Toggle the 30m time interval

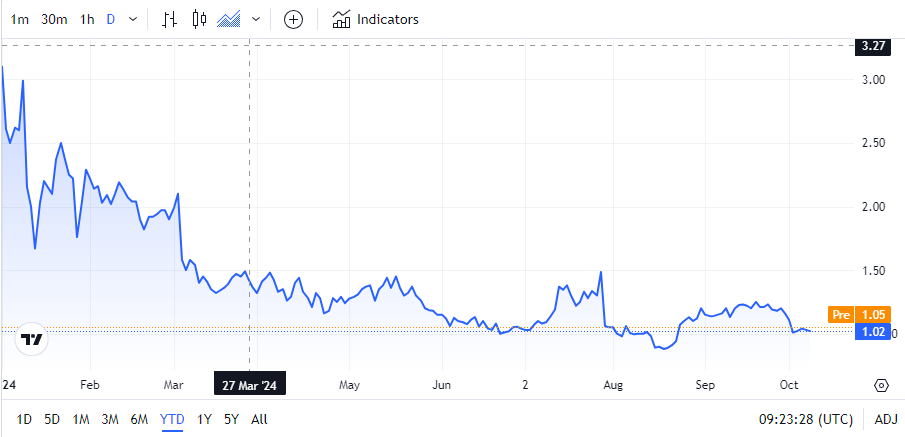pos(54,19)
